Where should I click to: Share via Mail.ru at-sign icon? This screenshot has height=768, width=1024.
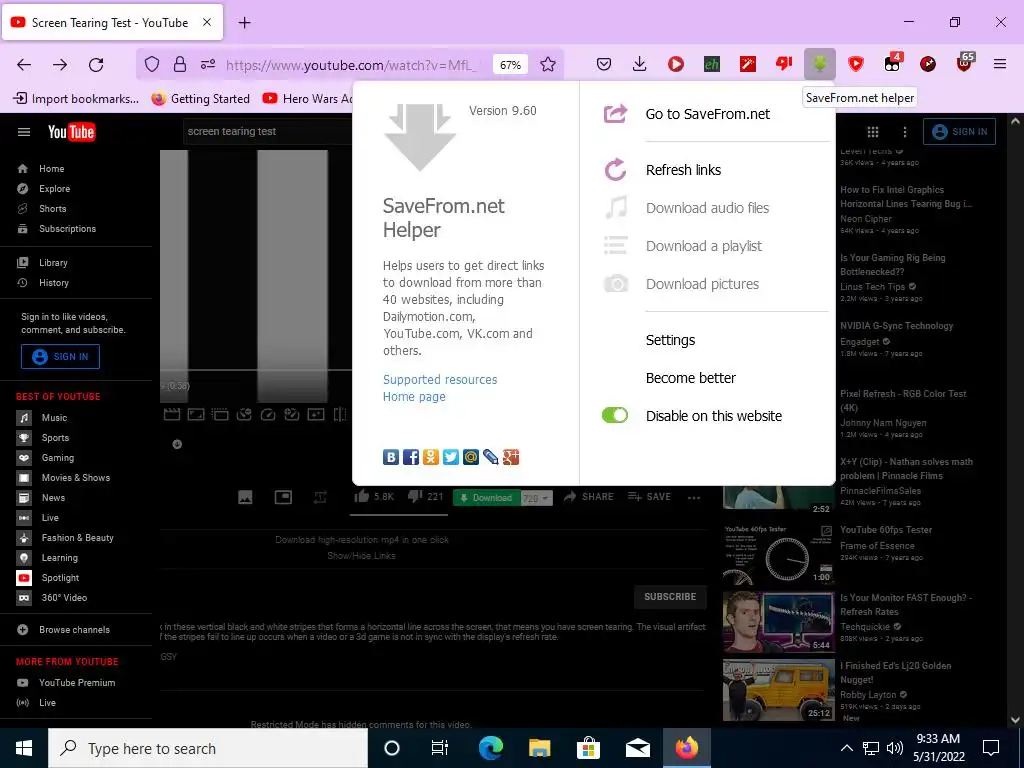(x=471, y=457)
